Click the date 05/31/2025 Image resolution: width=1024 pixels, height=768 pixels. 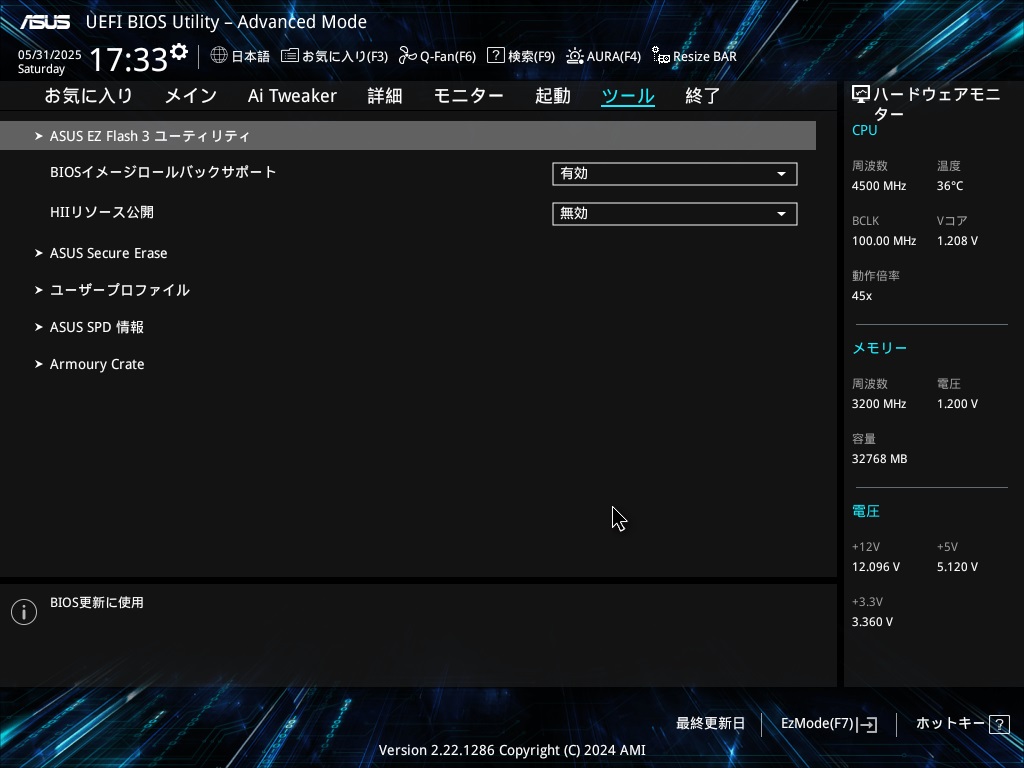tap(50, 55)
